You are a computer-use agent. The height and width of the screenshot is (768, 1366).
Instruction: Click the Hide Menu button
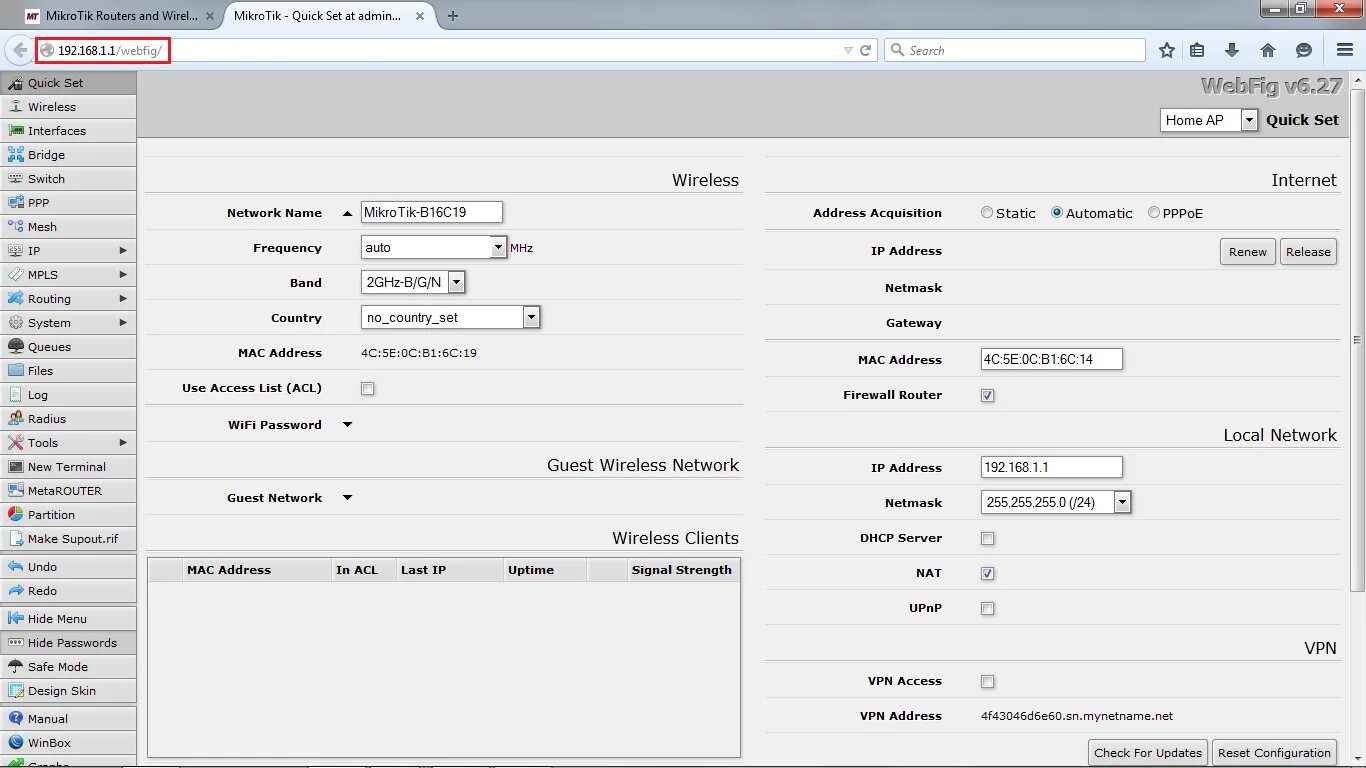[68, 619]
